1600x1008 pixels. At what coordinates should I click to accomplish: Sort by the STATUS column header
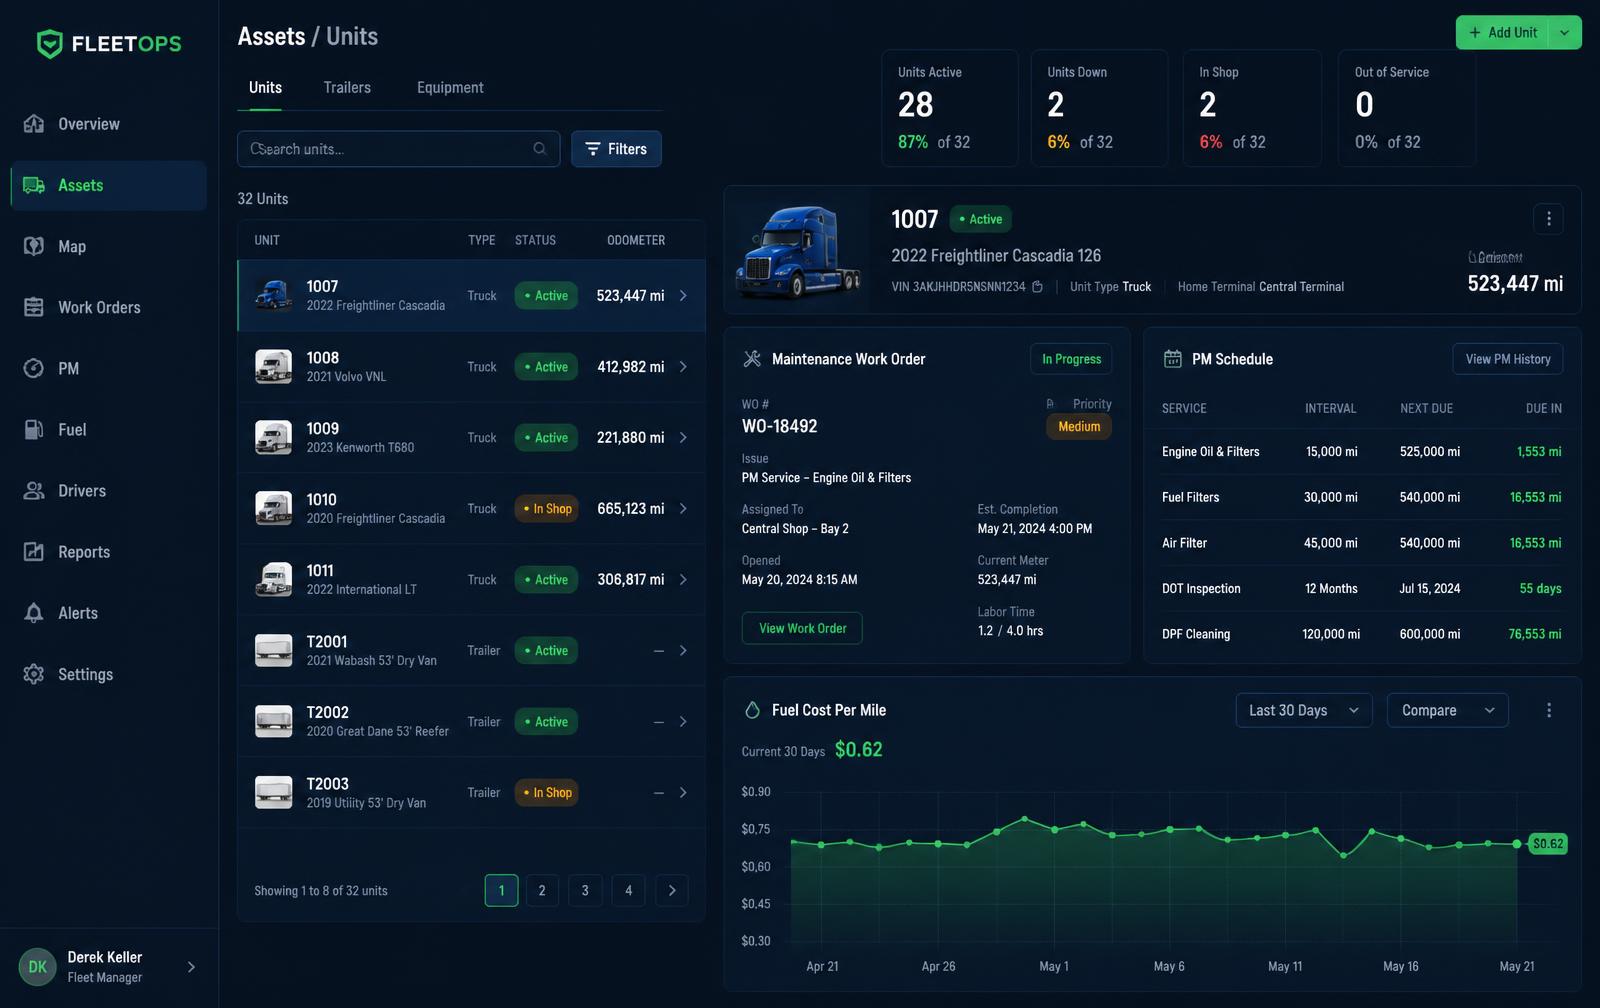[x=535, y=240]
